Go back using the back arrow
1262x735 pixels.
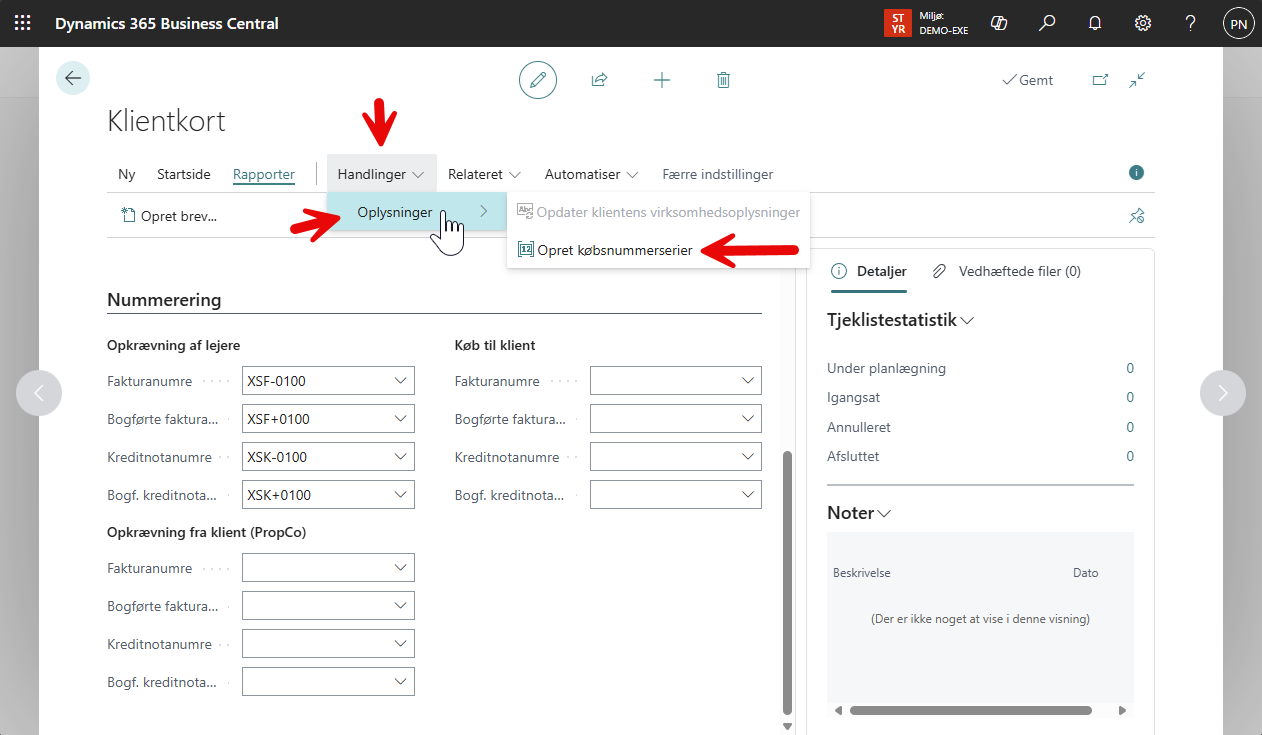[73, 78]
